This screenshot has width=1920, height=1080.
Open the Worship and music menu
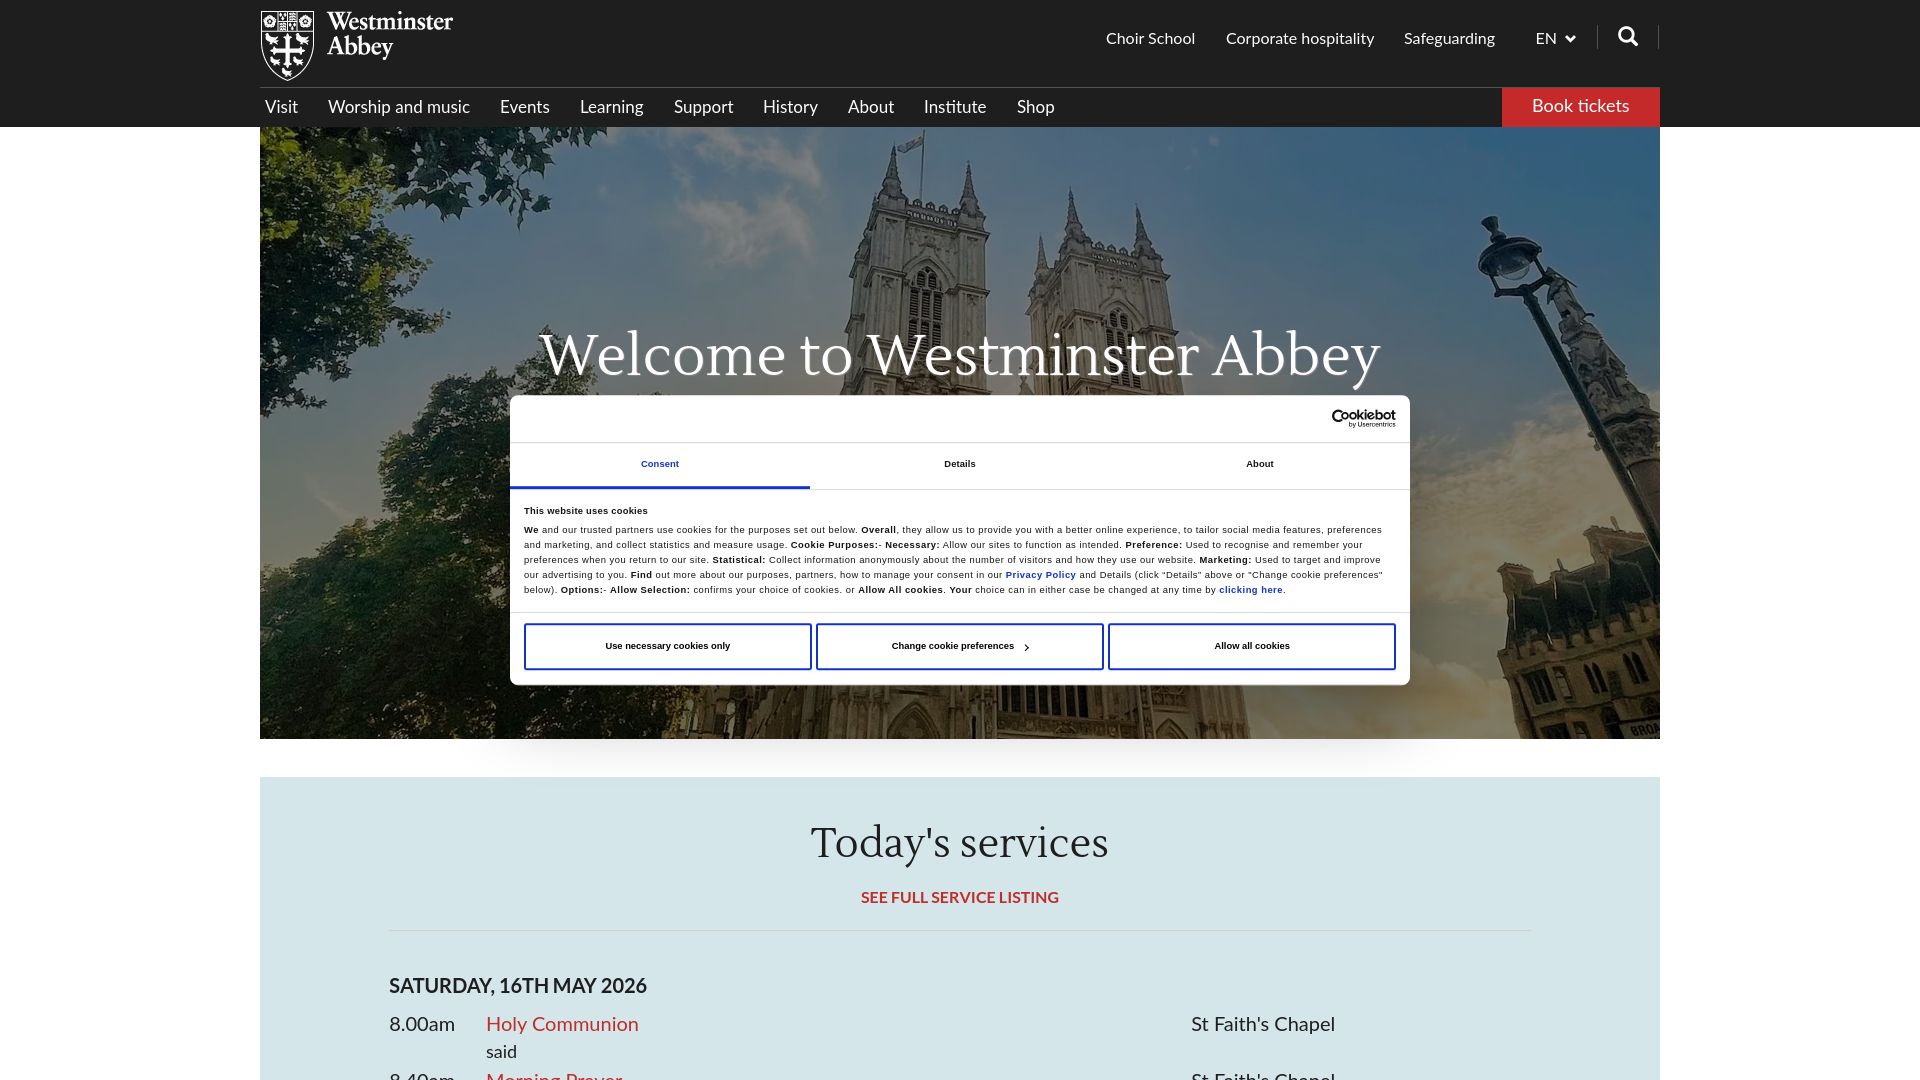(398, 107)
